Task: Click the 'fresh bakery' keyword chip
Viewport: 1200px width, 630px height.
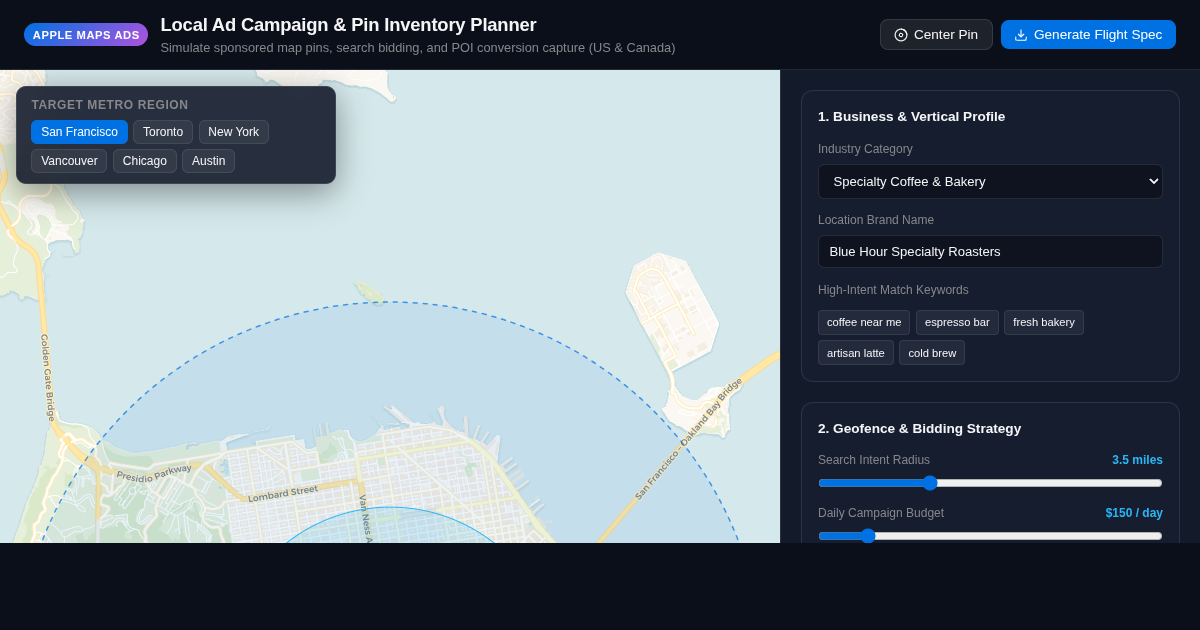Action: 1044,322
